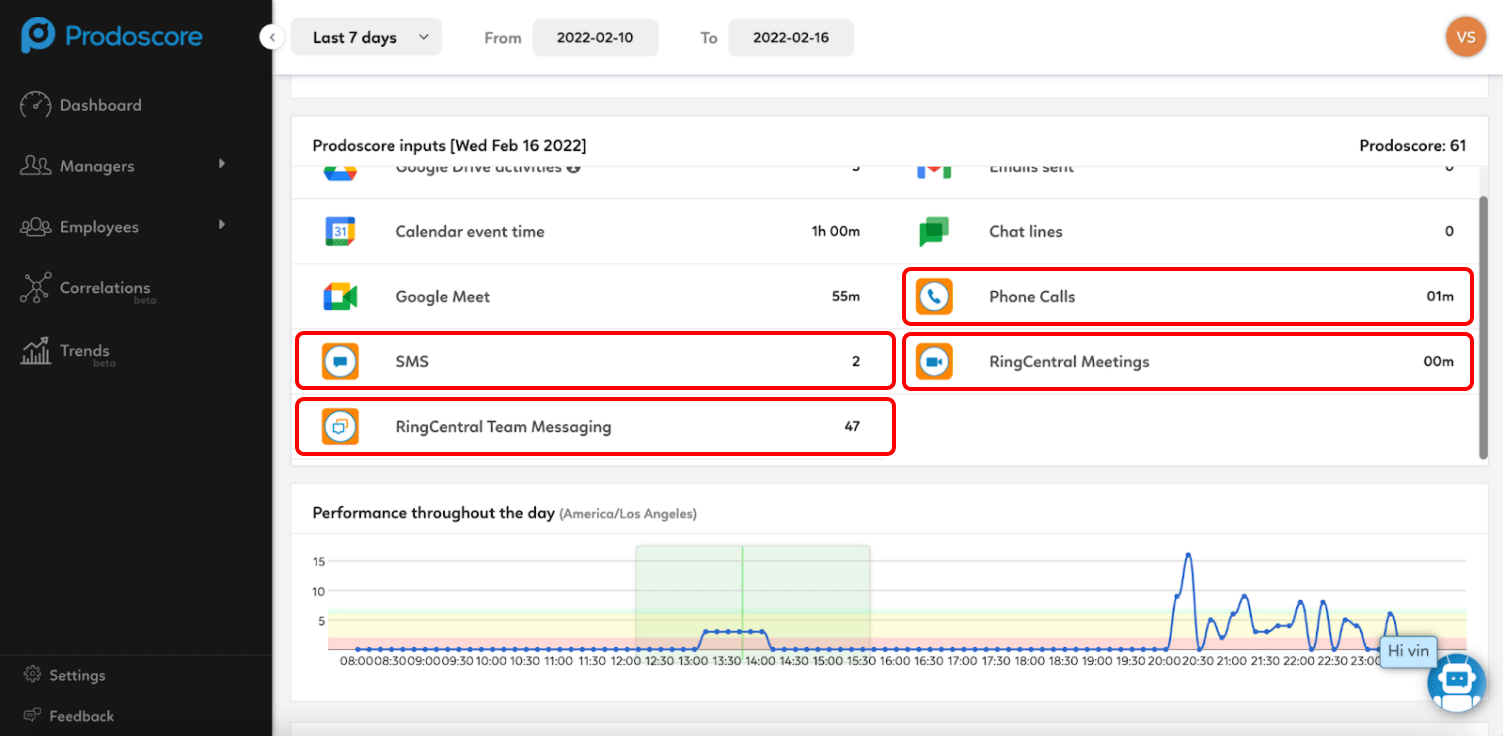Click the RingCentral Team Messaging label
Screen dimensions: 1503x736
tap(503, 427)
